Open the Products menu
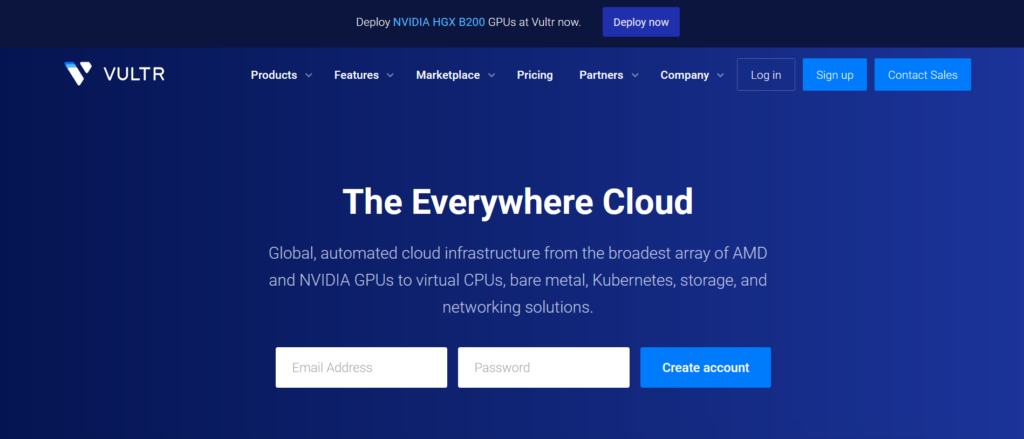This screenshot has height=439, width=1024. pyautogui.click(x=274, y=75)
